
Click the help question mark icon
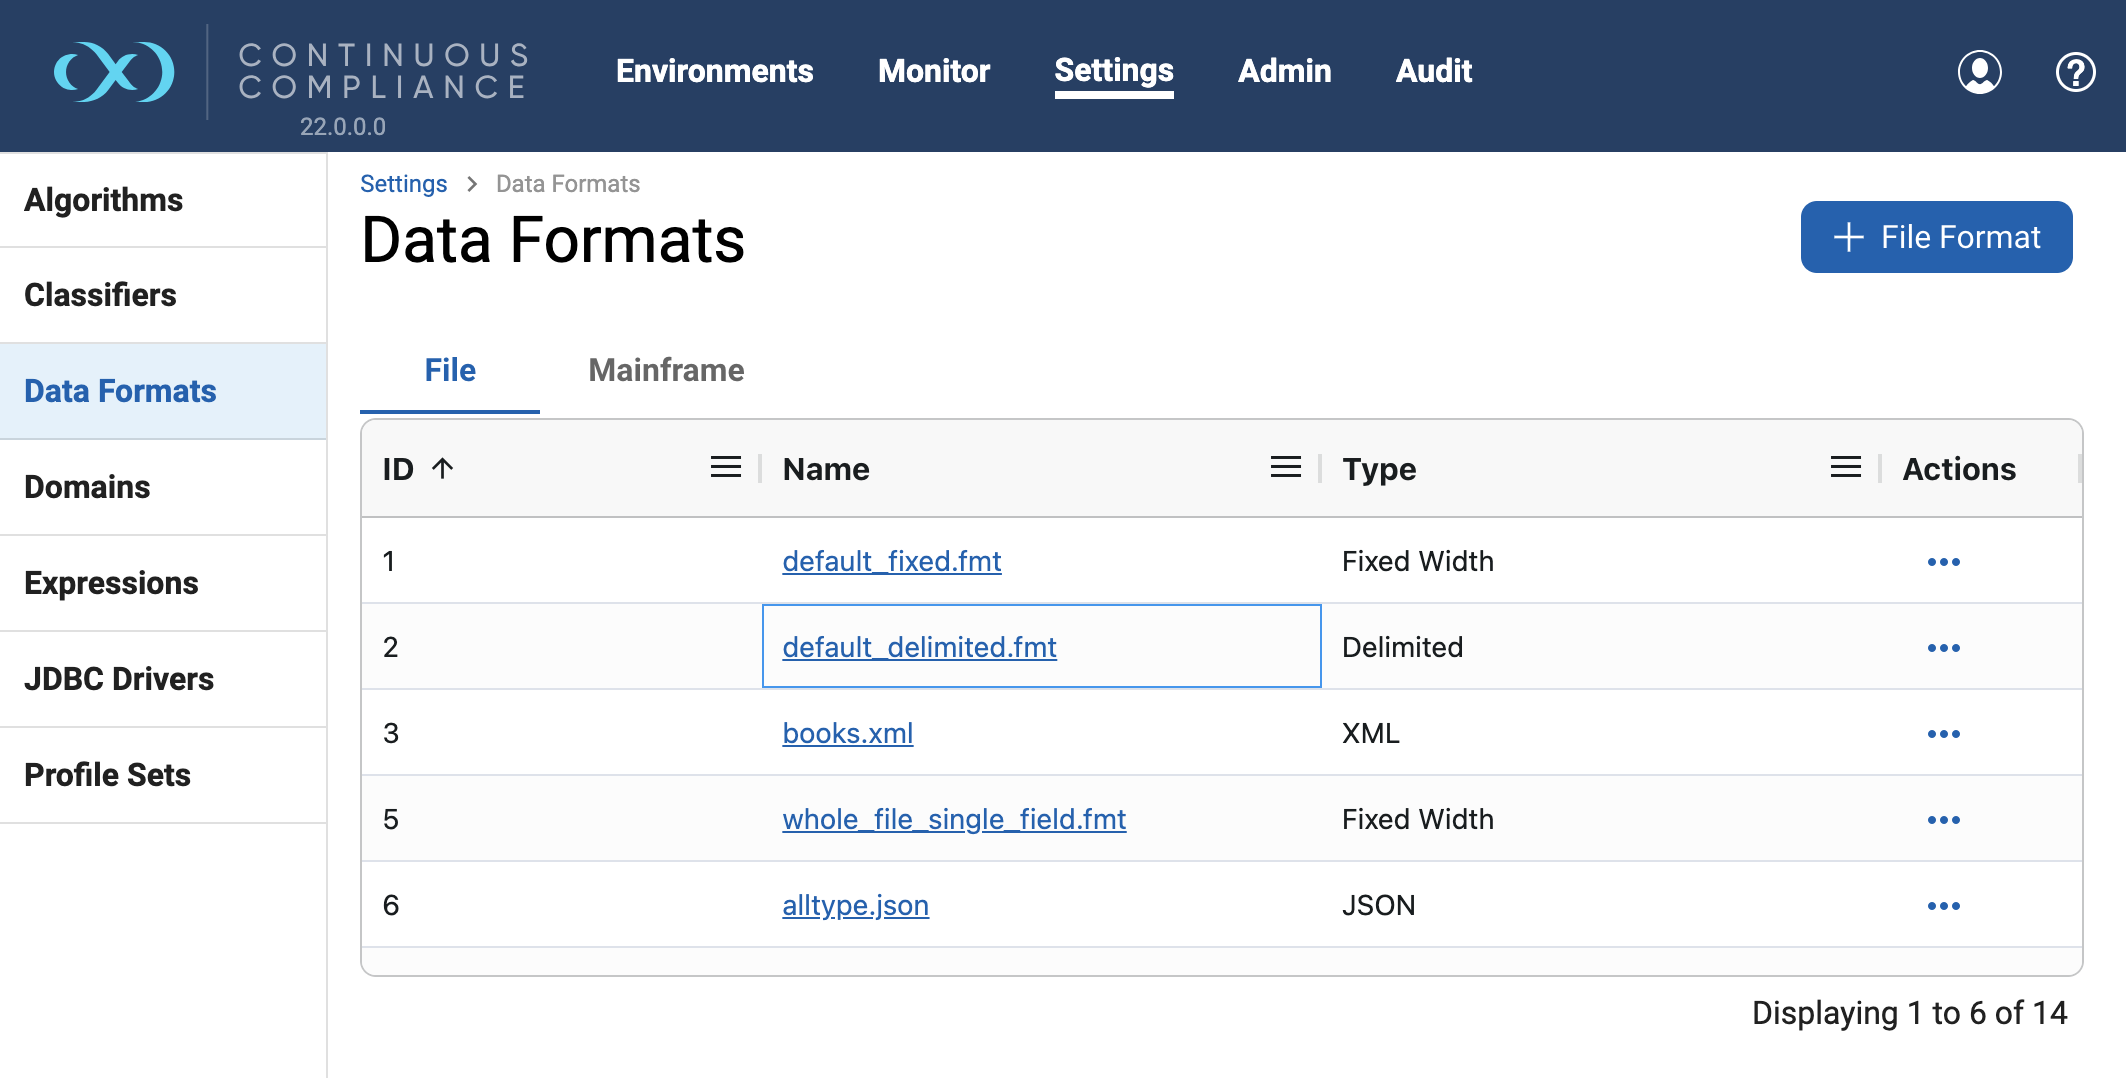(2075, 72)
